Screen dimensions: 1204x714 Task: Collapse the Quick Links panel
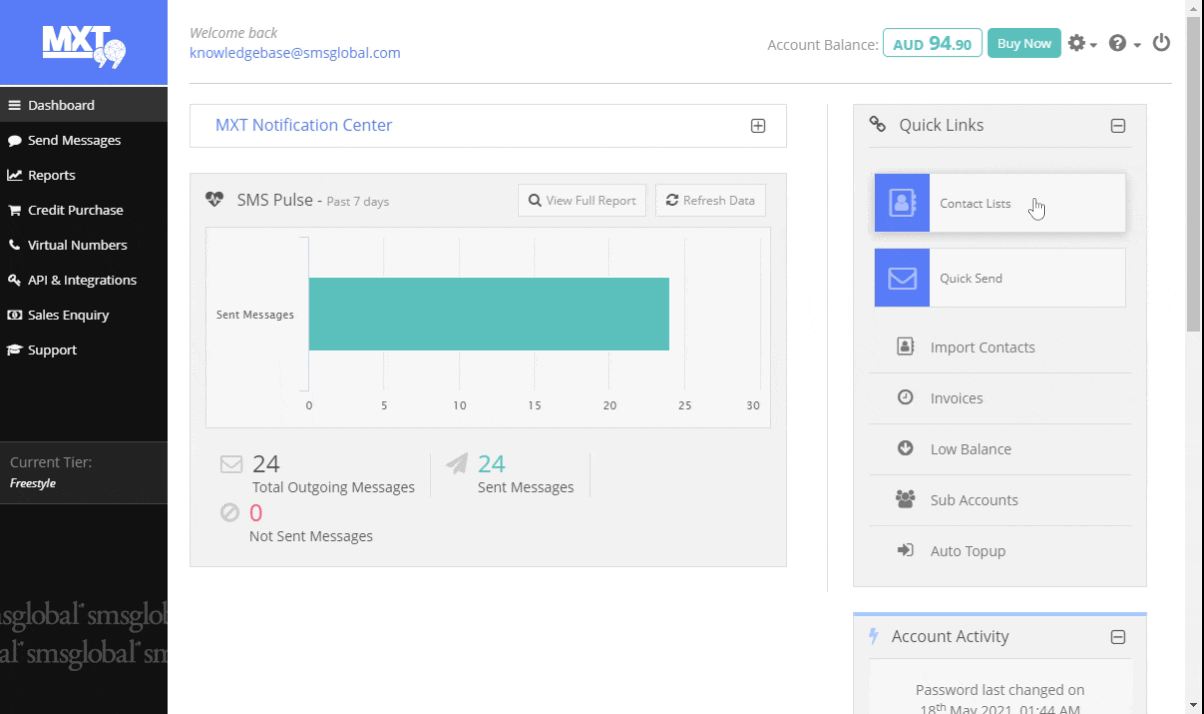pyautogui.click(x=1118, y=126)
